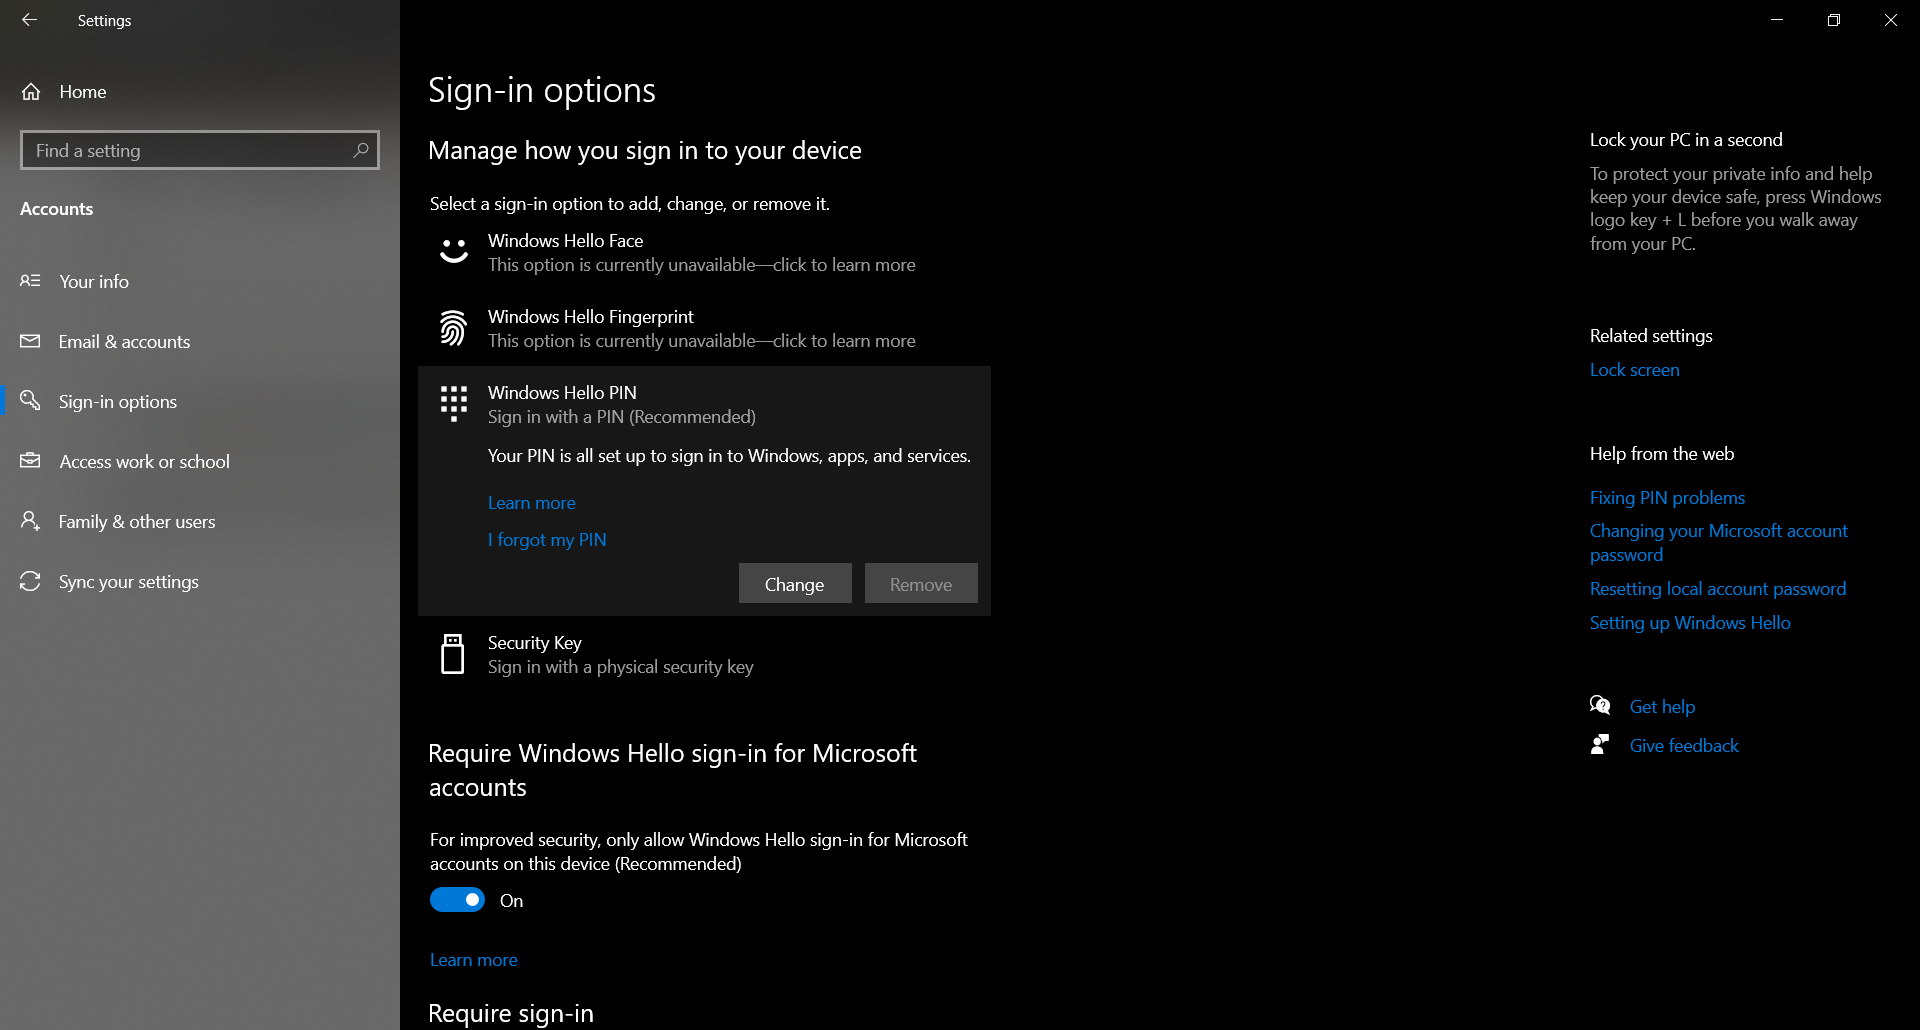Click the Sign-in options page title

542,91
